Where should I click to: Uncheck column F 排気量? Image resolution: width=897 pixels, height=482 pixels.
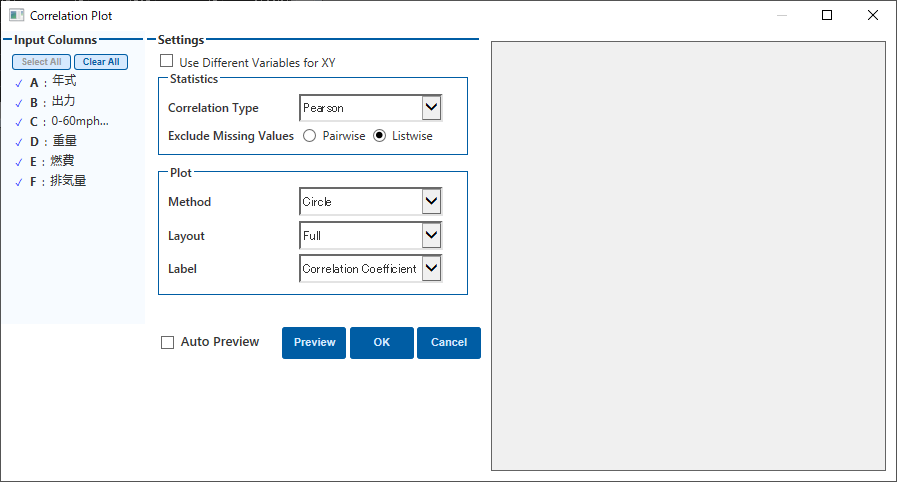click(x=19, y=182)
